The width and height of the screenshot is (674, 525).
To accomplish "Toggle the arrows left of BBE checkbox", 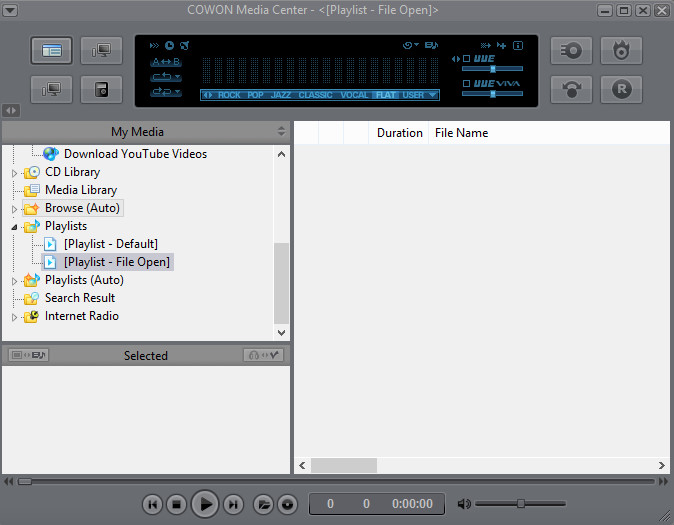I will (456, 59).
